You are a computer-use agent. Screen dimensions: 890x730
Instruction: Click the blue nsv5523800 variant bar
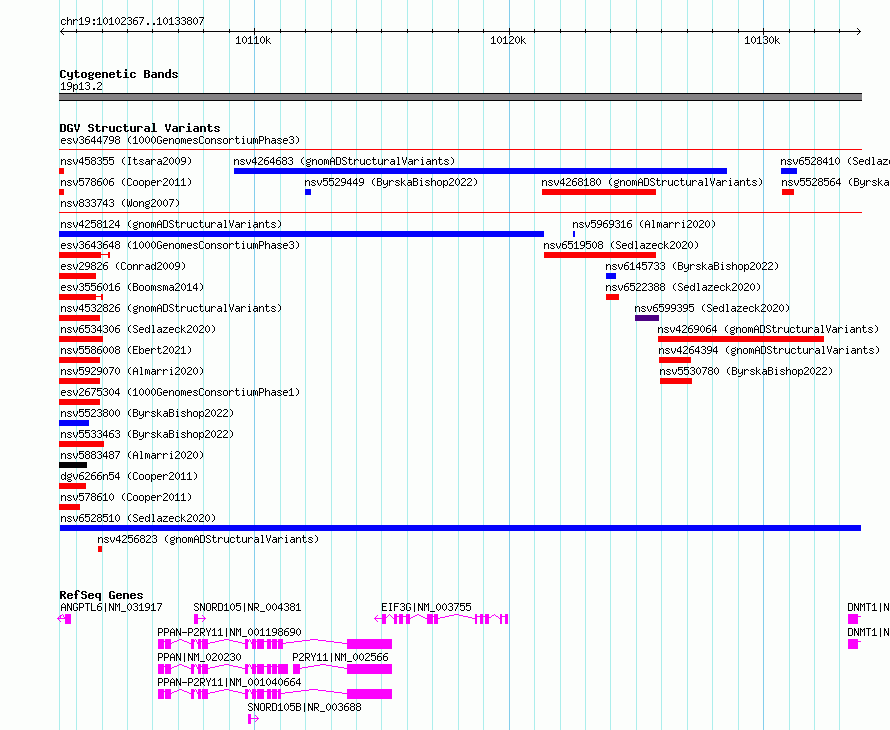click(74, 423)
